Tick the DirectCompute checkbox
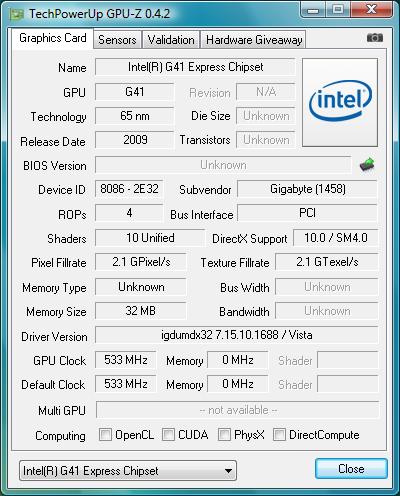Screen dimensions: 400x496 [279, 435]
